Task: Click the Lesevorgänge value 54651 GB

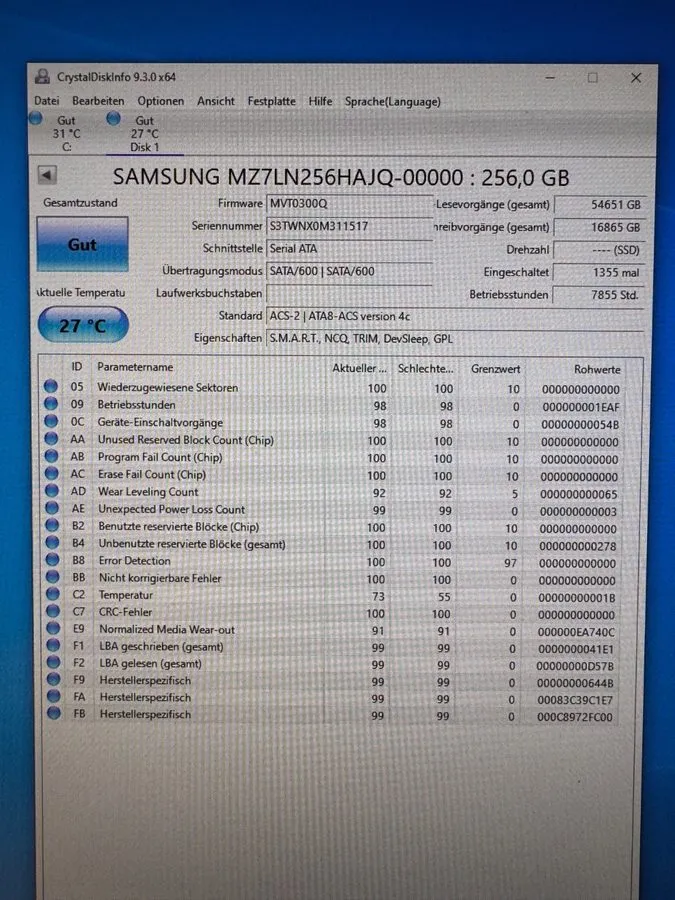Action: (600, 205)
